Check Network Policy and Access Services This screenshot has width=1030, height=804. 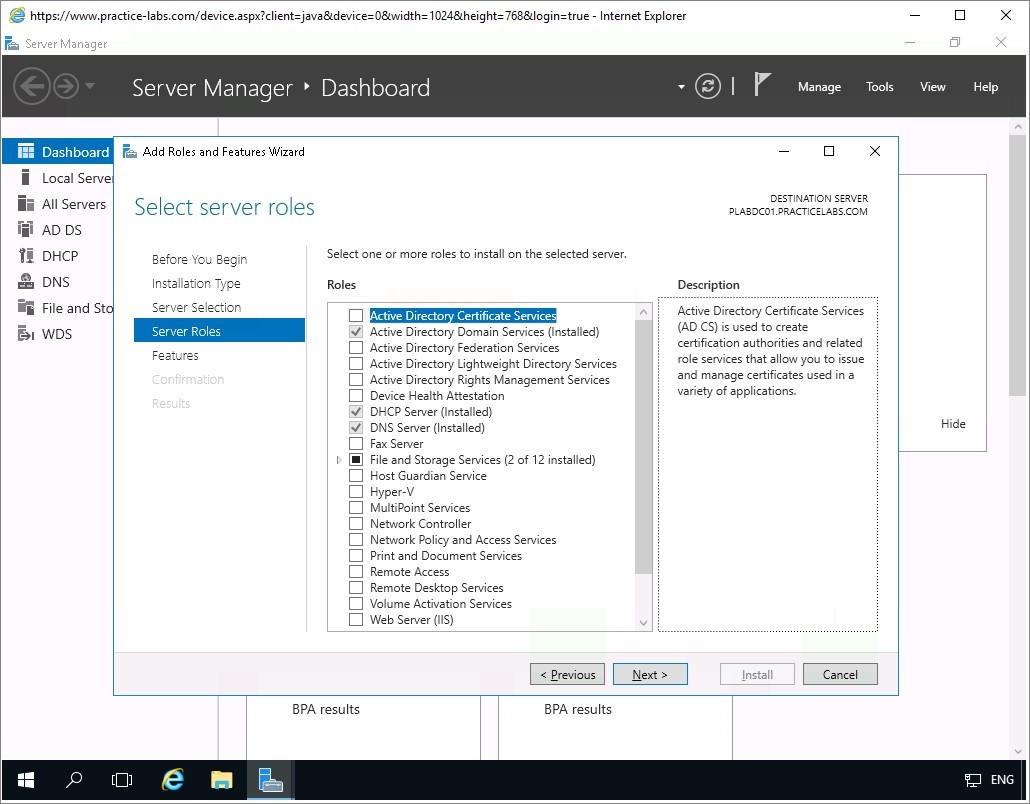356,539
